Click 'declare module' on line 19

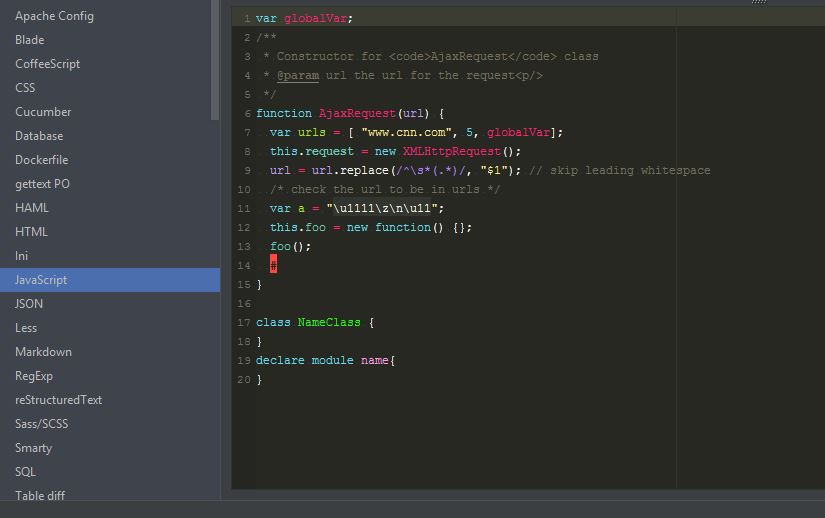(305, 360)
